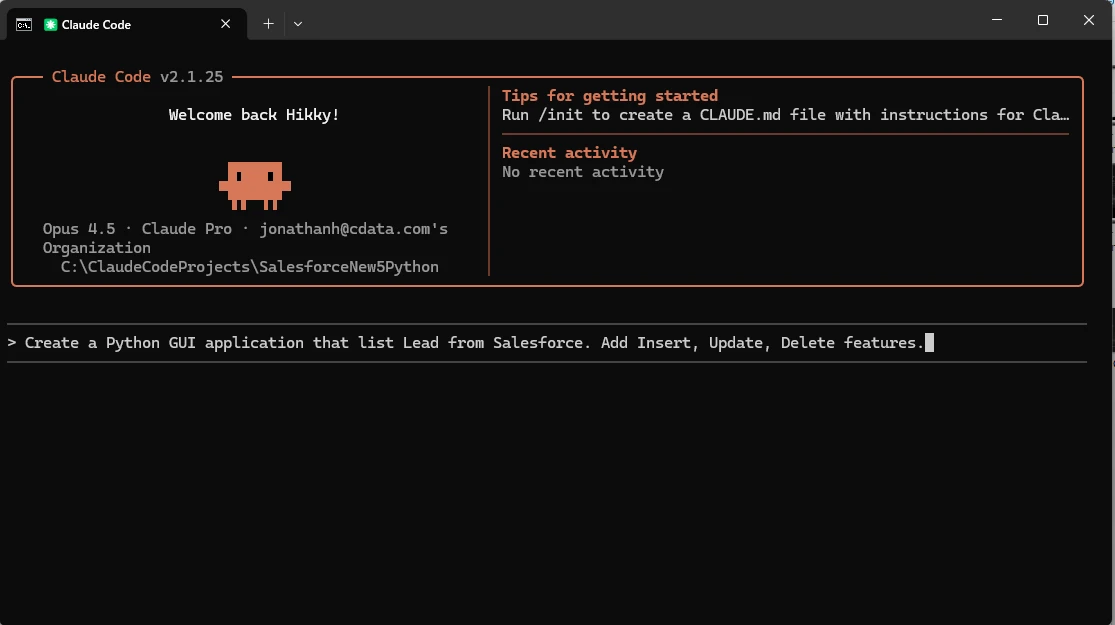Click the 'Welcome back Hikky!' message

[254, 115]
